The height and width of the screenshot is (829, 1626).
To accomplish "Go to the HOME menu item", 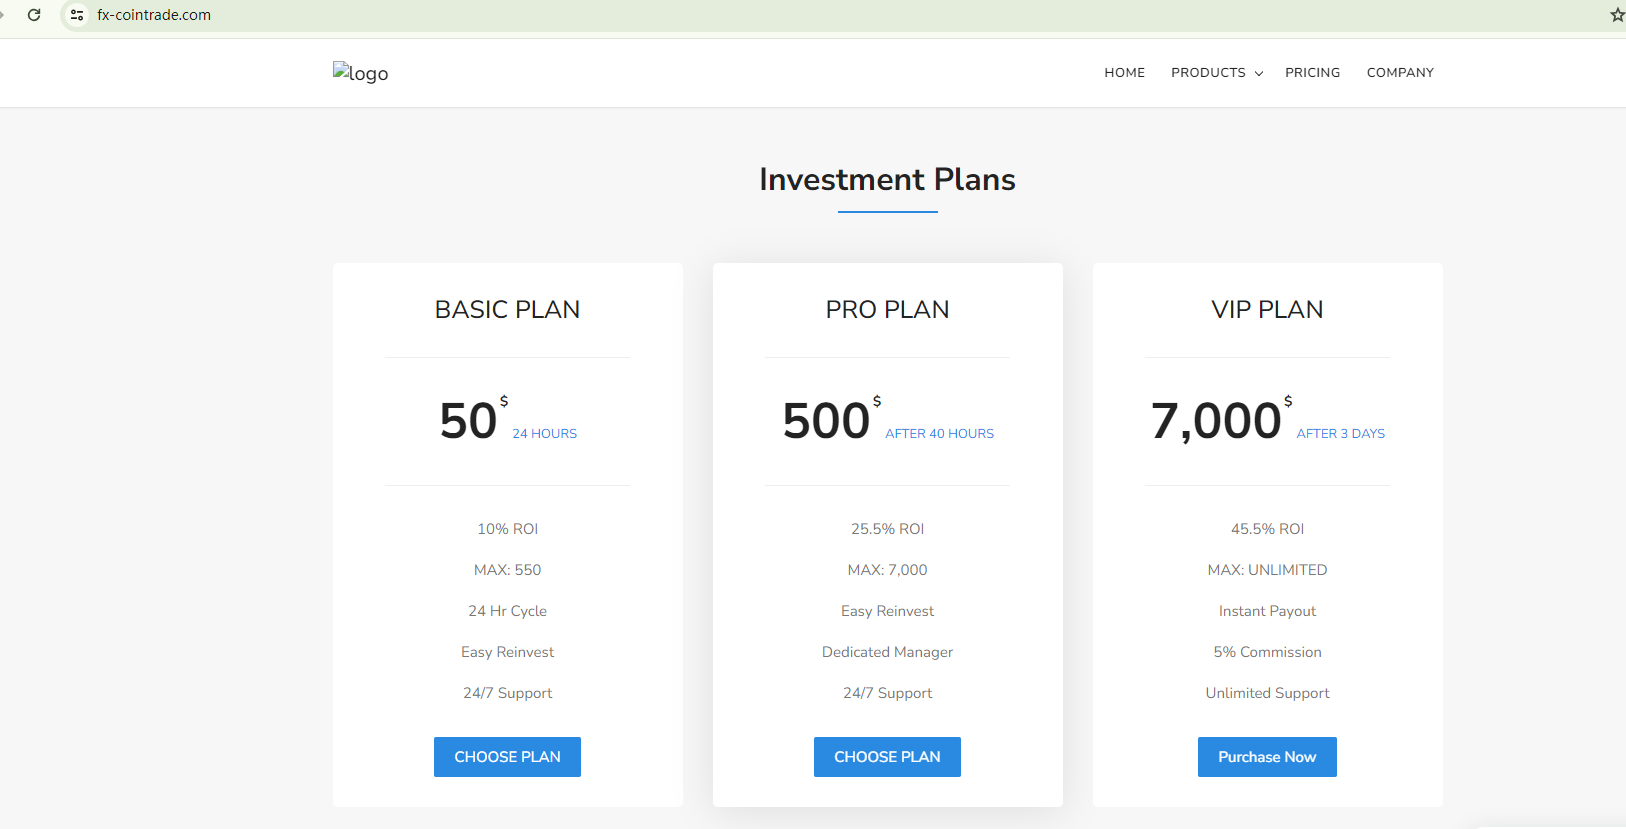I will tap(1124, 73).
